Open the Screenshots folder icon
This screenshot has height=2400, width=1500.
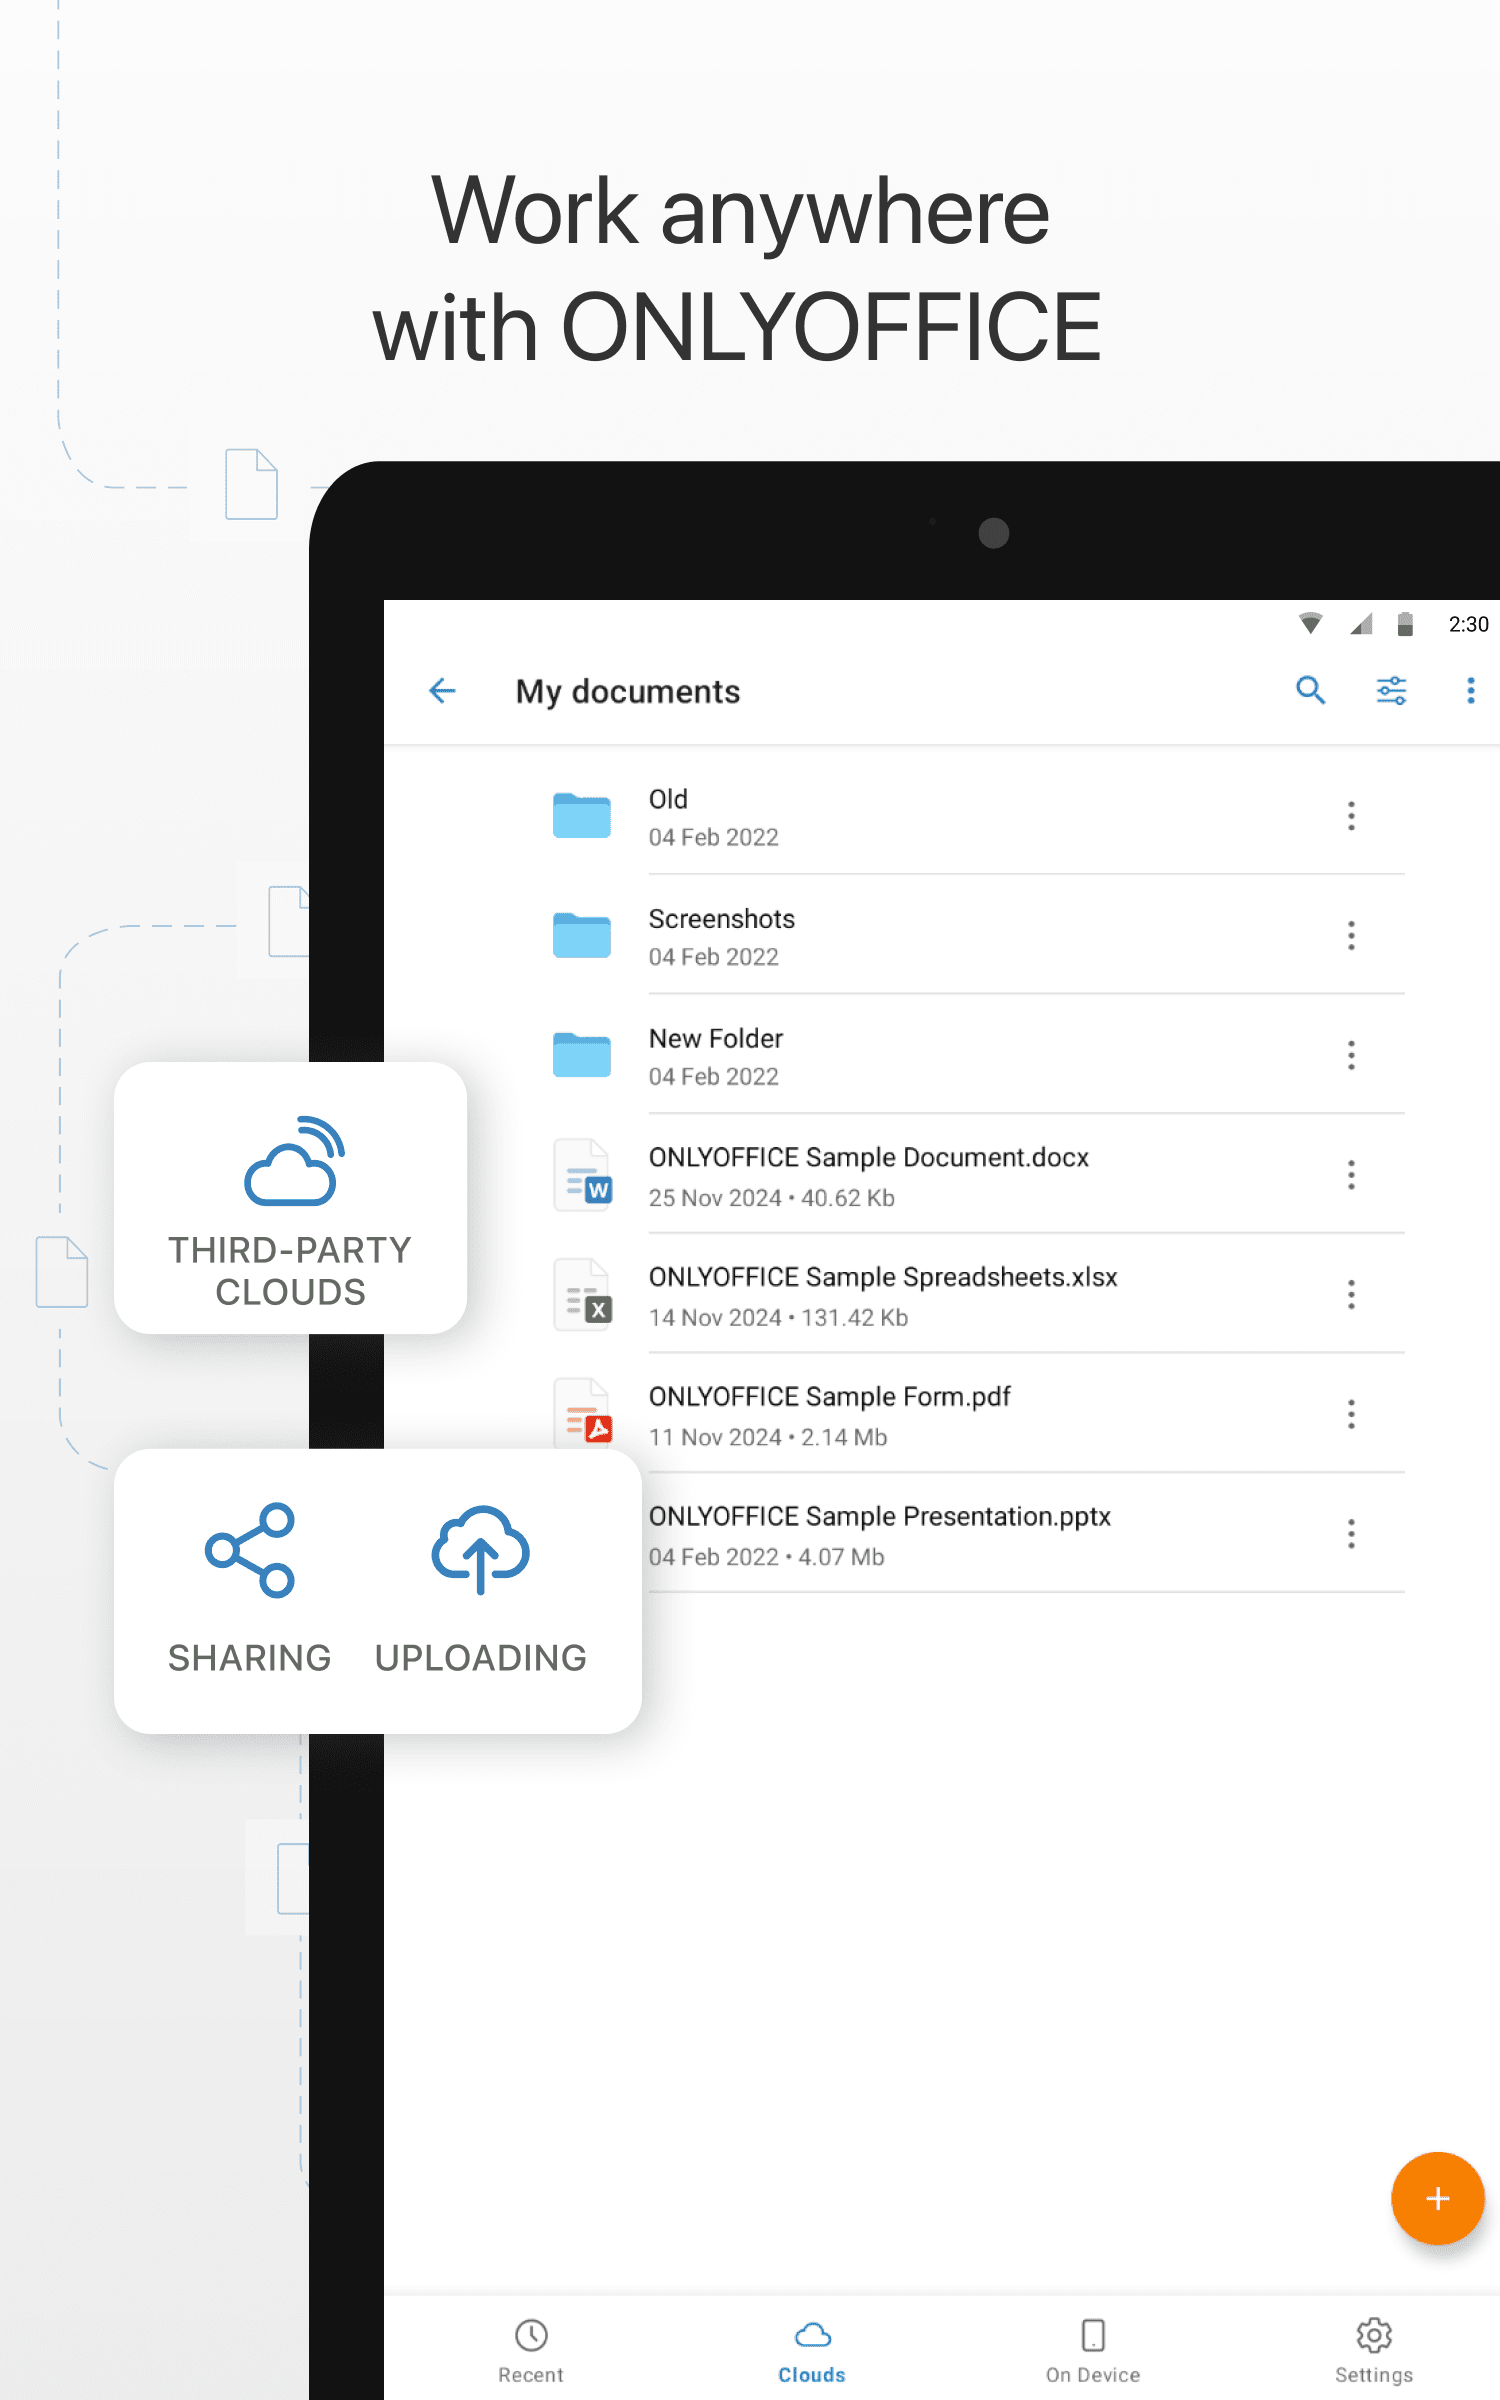582,936
